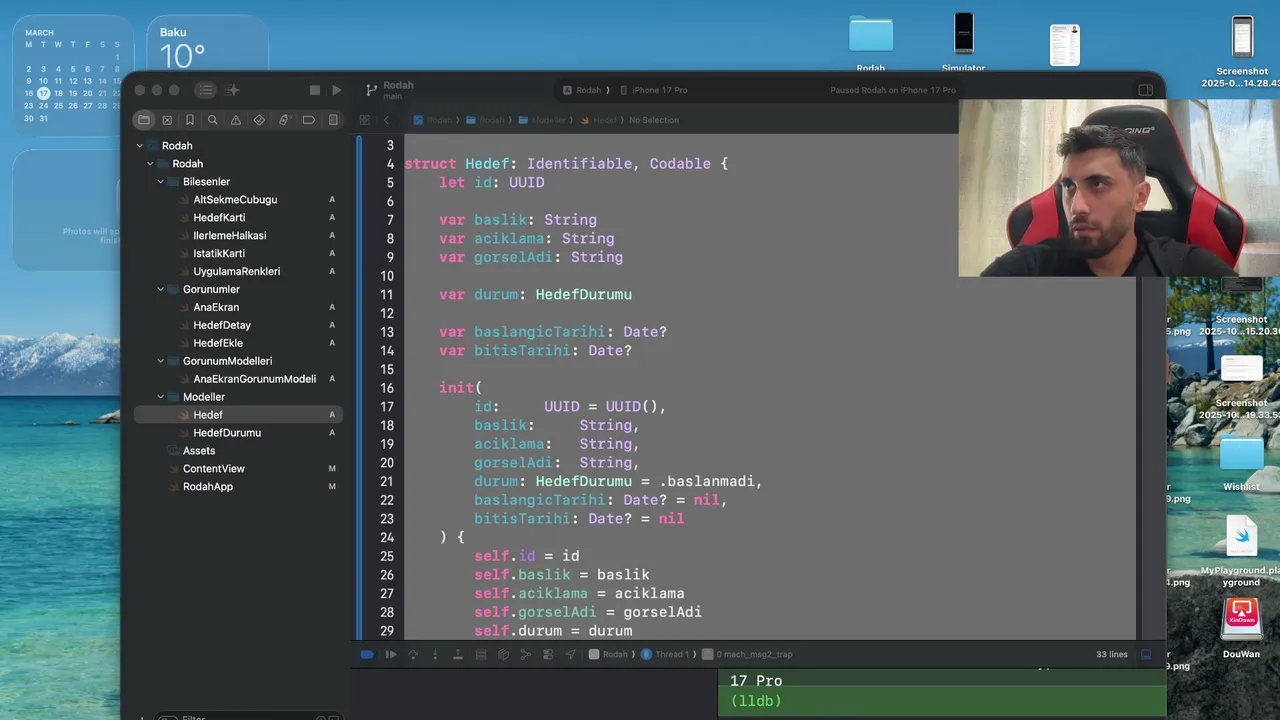1280x720 pixels.
Task: Open the Bookmark navigator icon
Action: pos(190,120)
